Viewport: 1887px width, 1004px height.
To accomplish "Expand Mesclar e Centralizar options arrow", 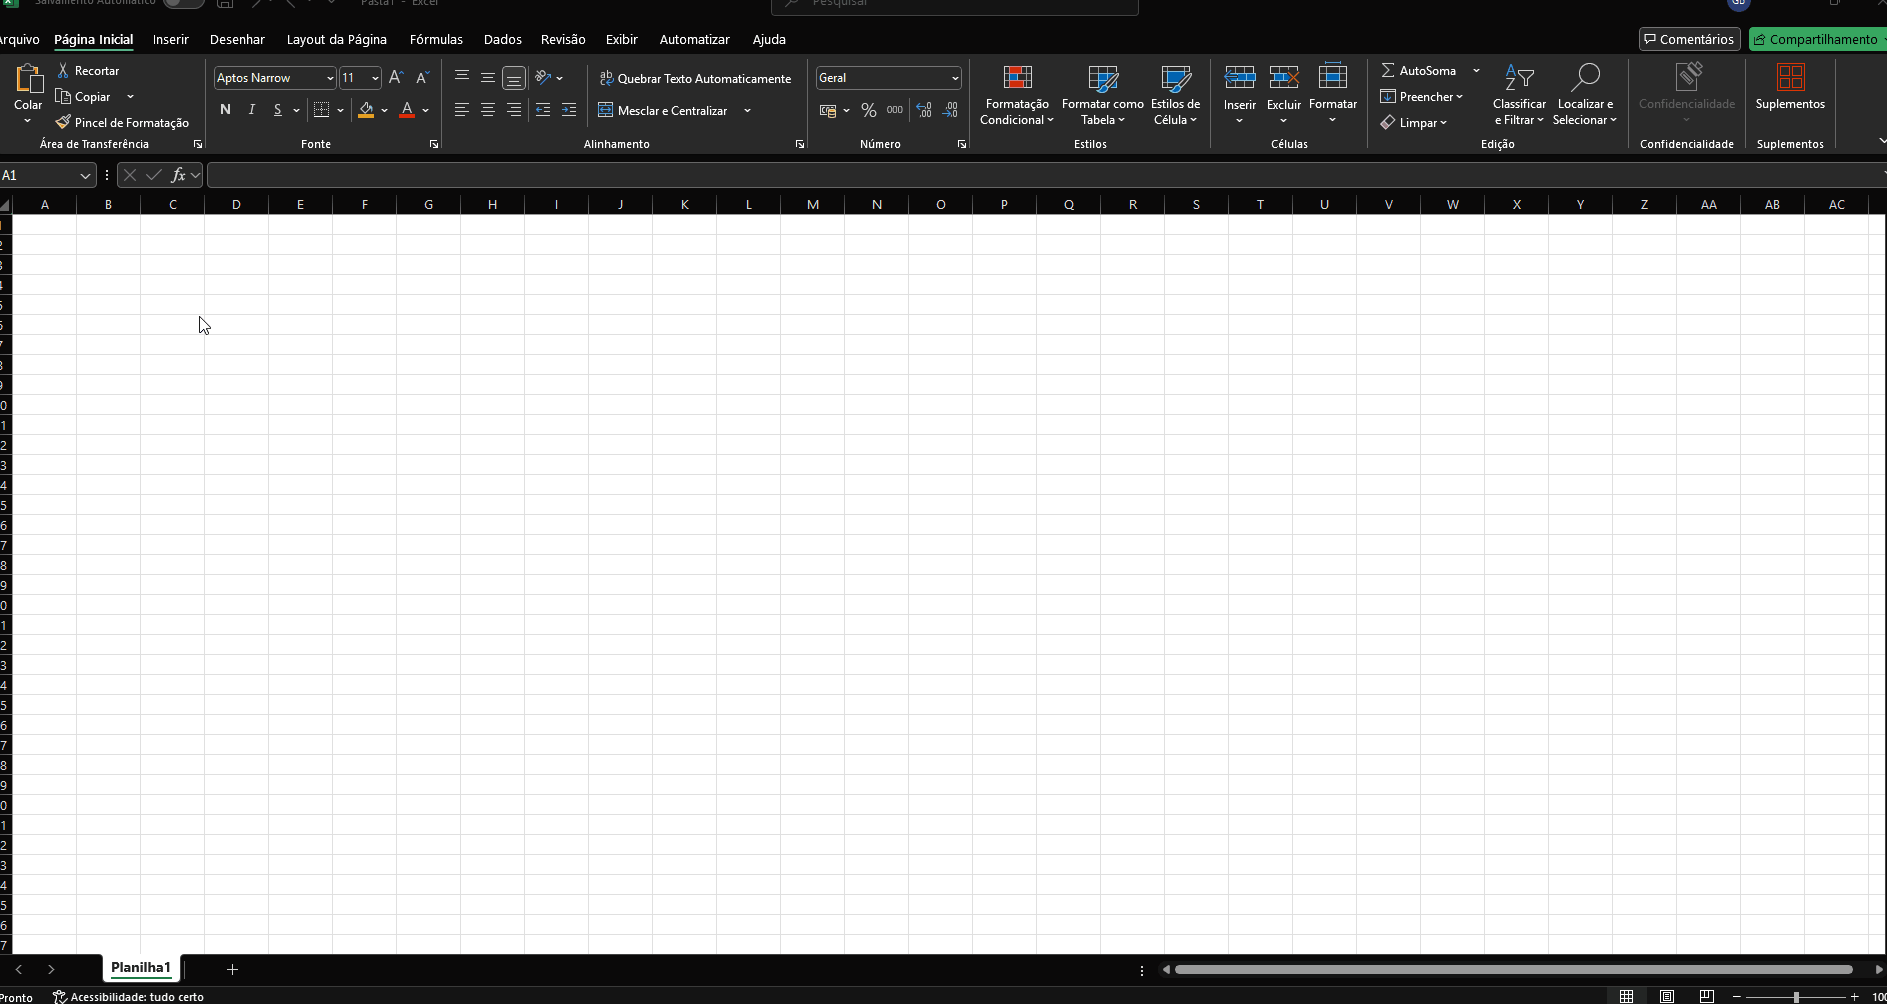I will tap(747, 110).
